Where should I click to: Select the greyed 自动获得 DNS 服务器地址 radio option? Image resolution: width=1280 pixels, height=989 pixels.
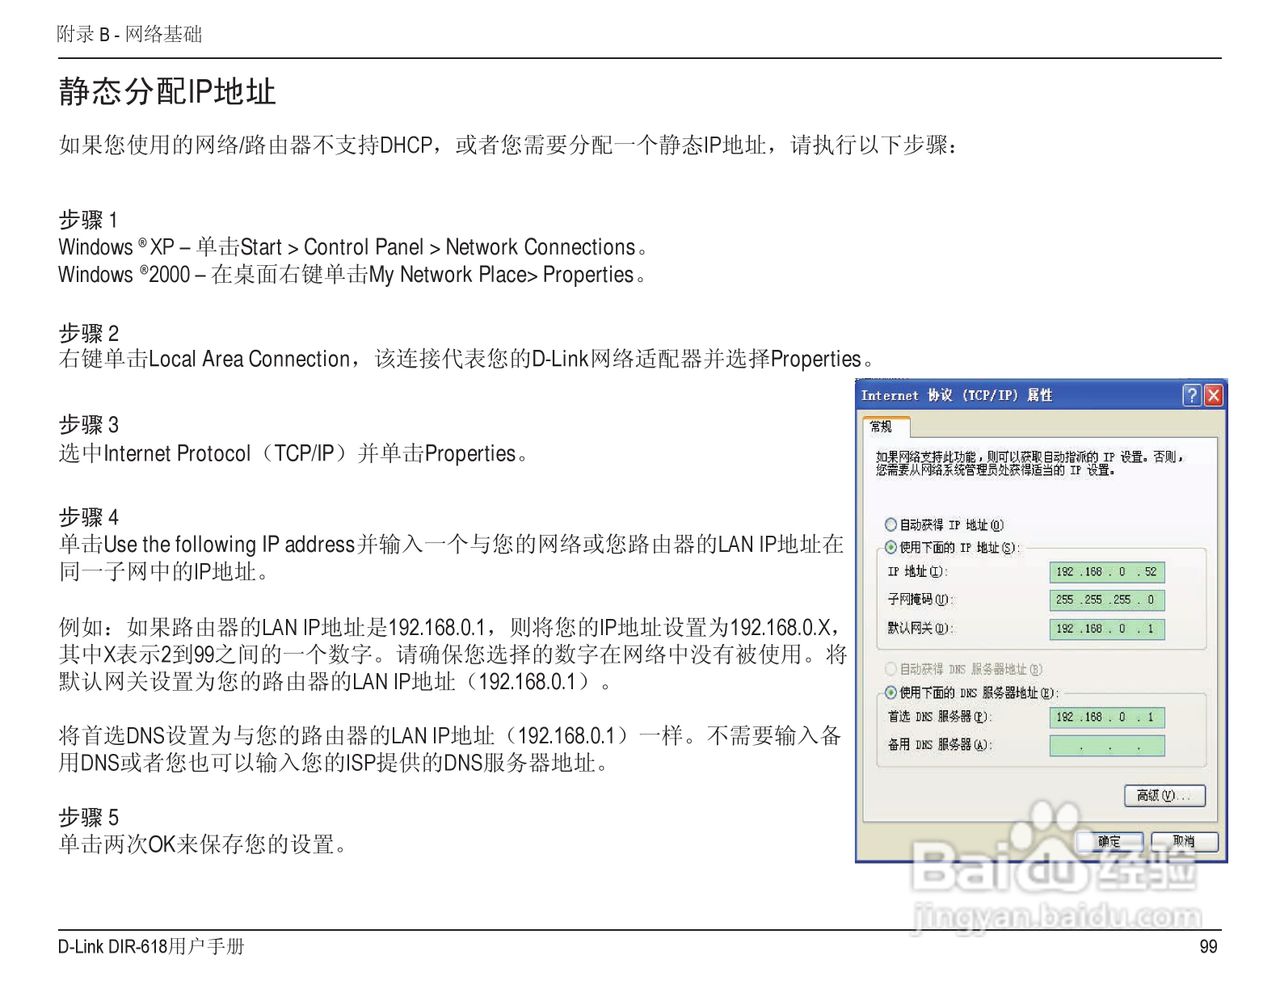coord(890,669)
